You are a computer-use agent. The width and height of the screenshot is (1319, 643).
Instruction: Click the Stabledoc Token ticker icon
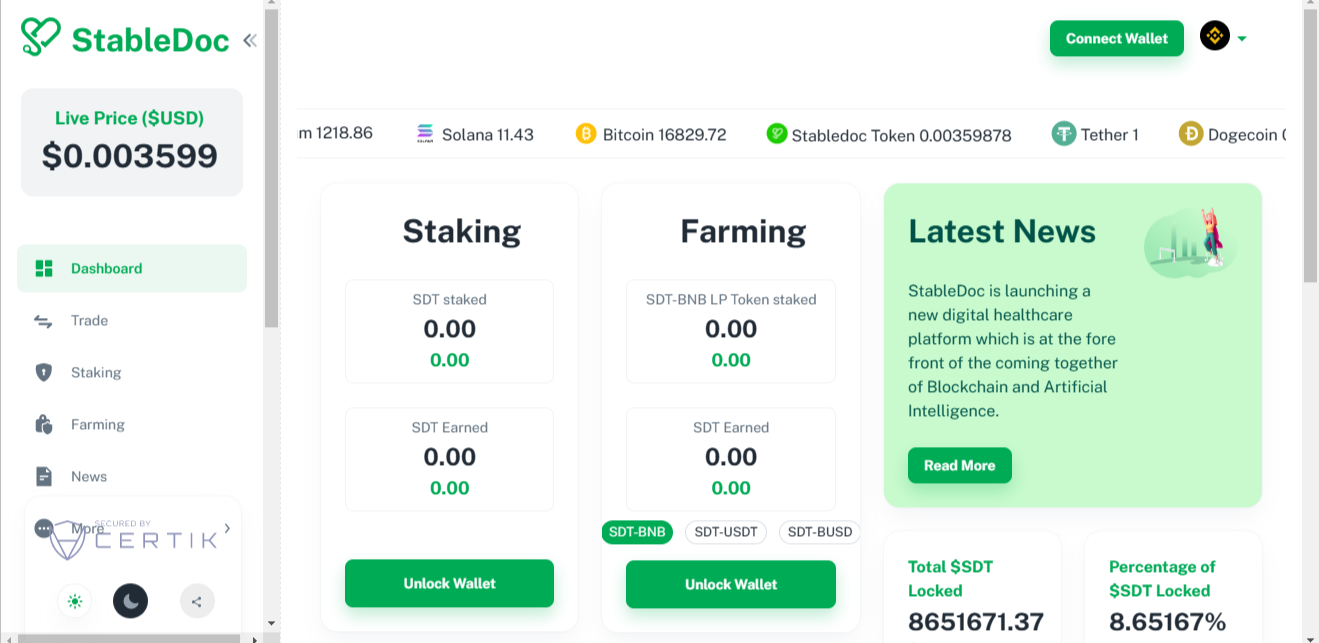pyautogui.click(x=777, y=134)
